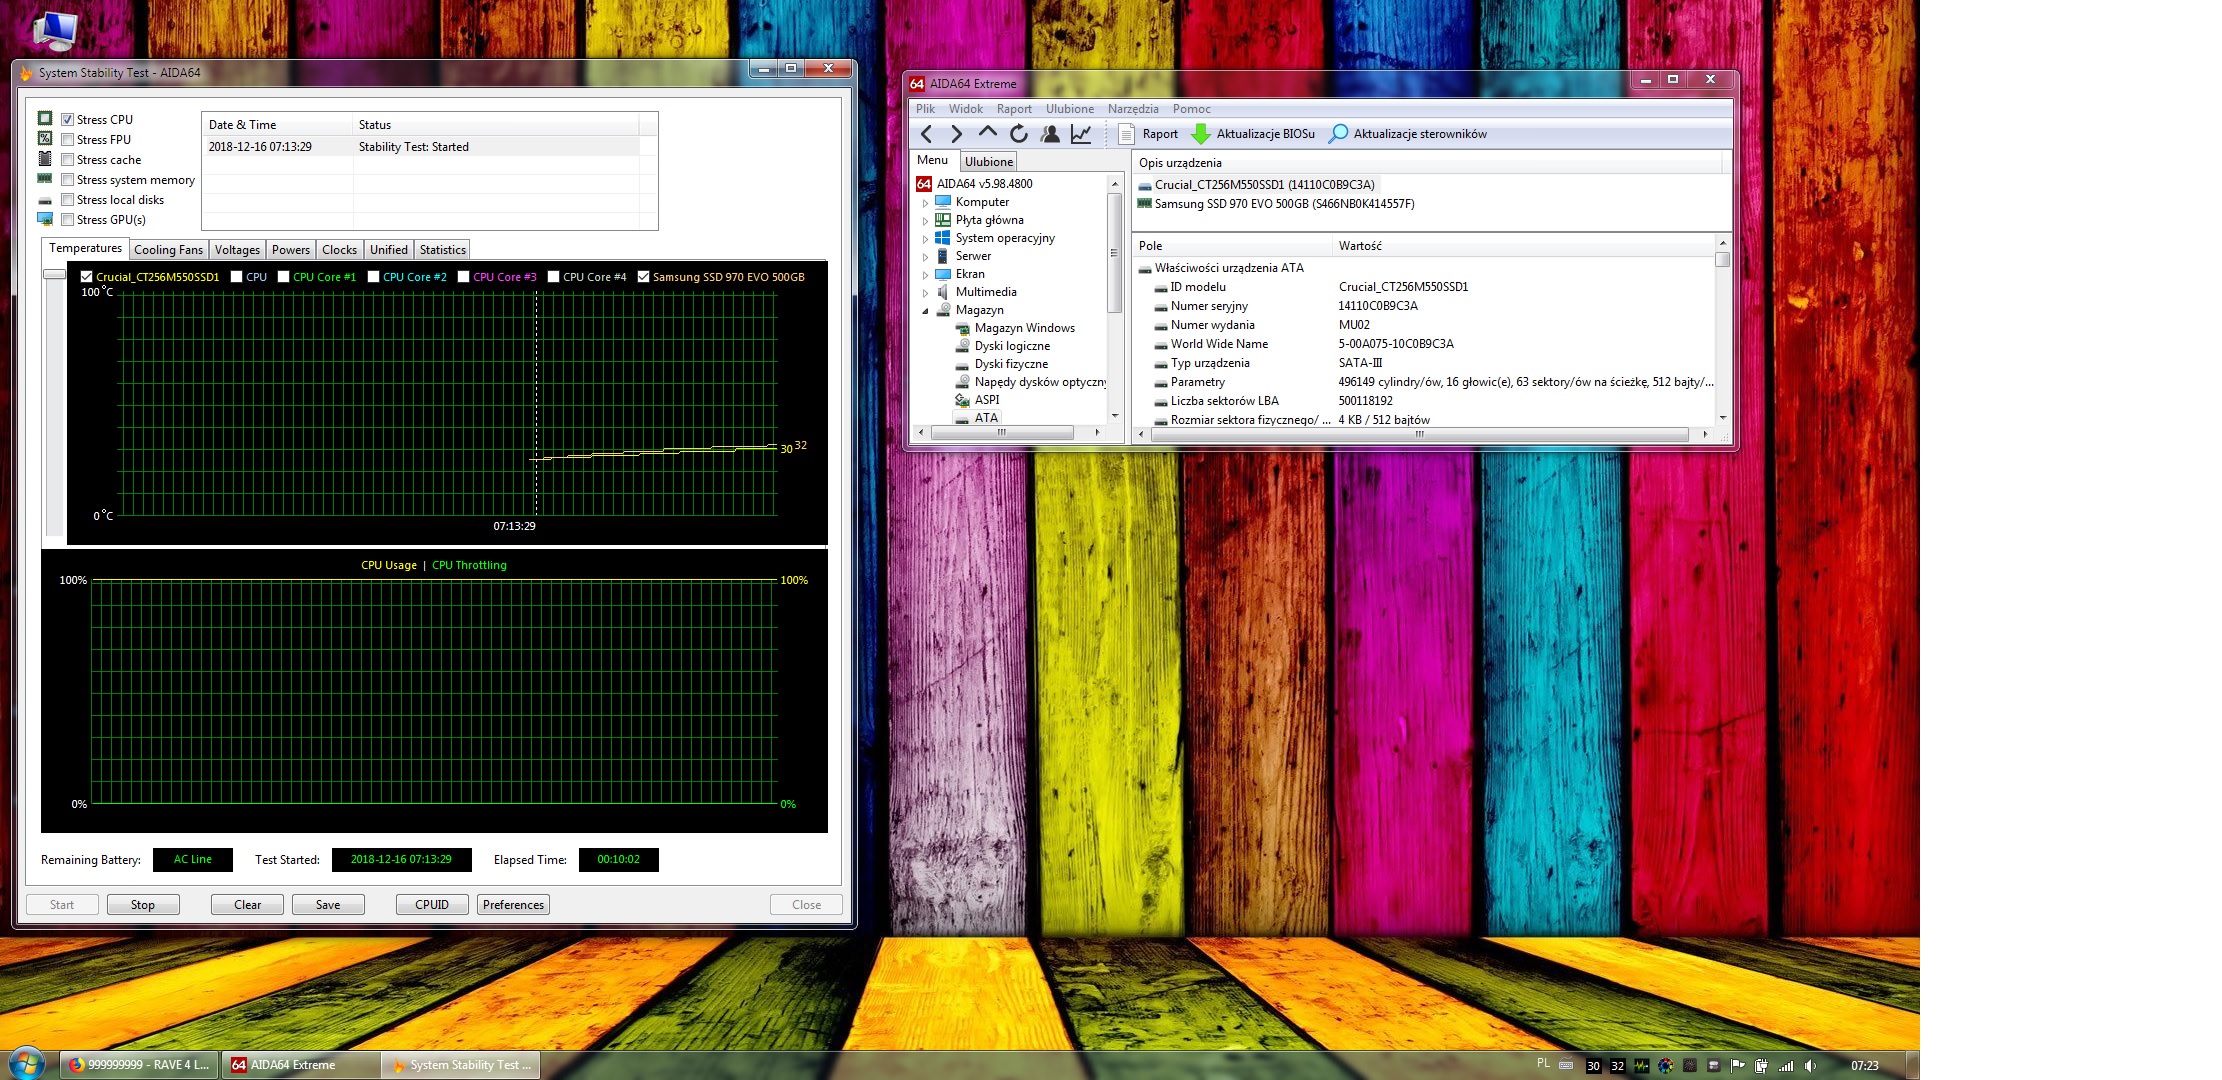This screenshot has height=1080, width=2222.
Task: Click the Stress cache icon
Action: coord(45,159)
